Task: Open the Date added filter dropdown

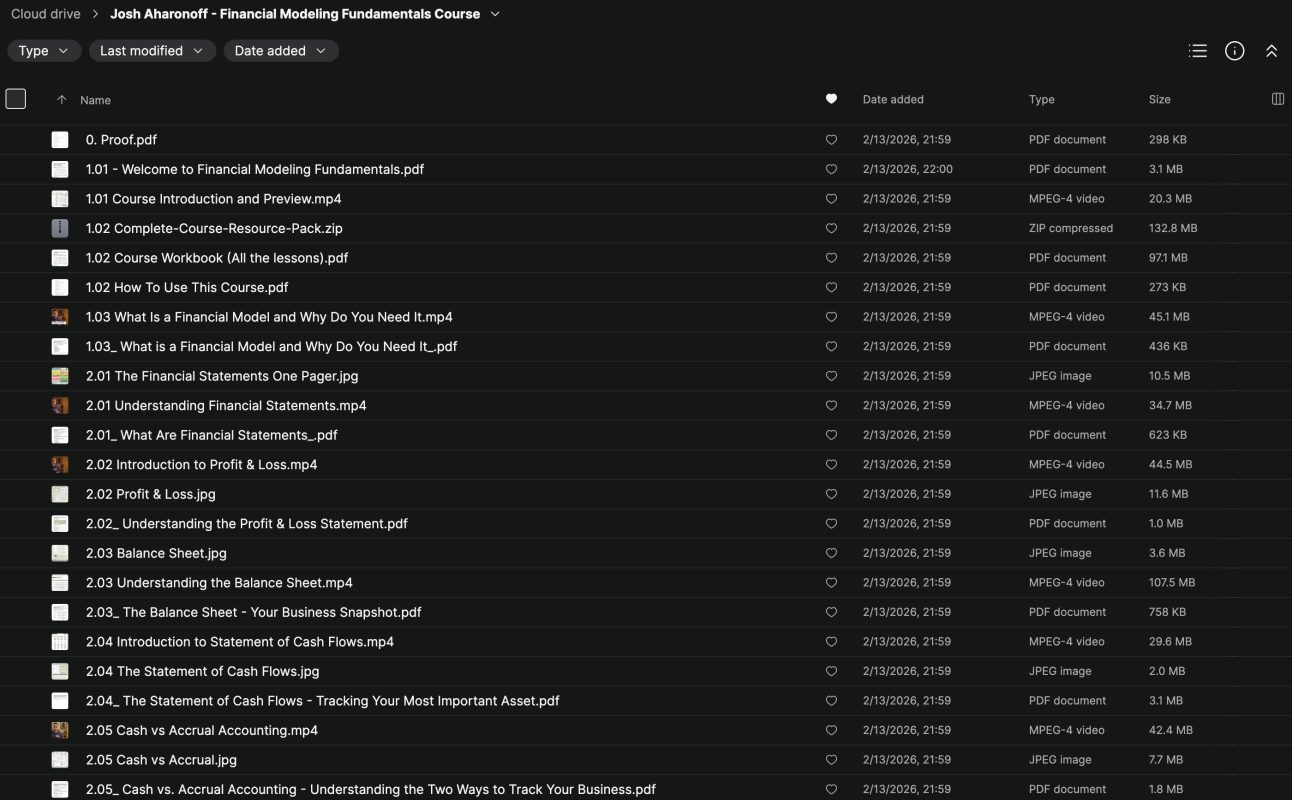Action: tap(280, 51)
